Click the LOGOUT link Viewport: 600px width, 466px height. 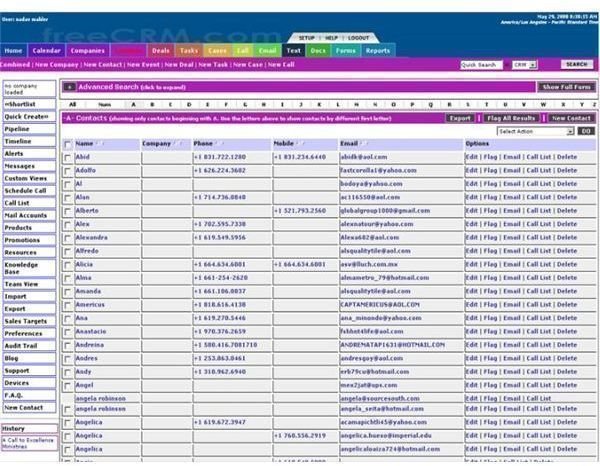[x=359, y=38]
